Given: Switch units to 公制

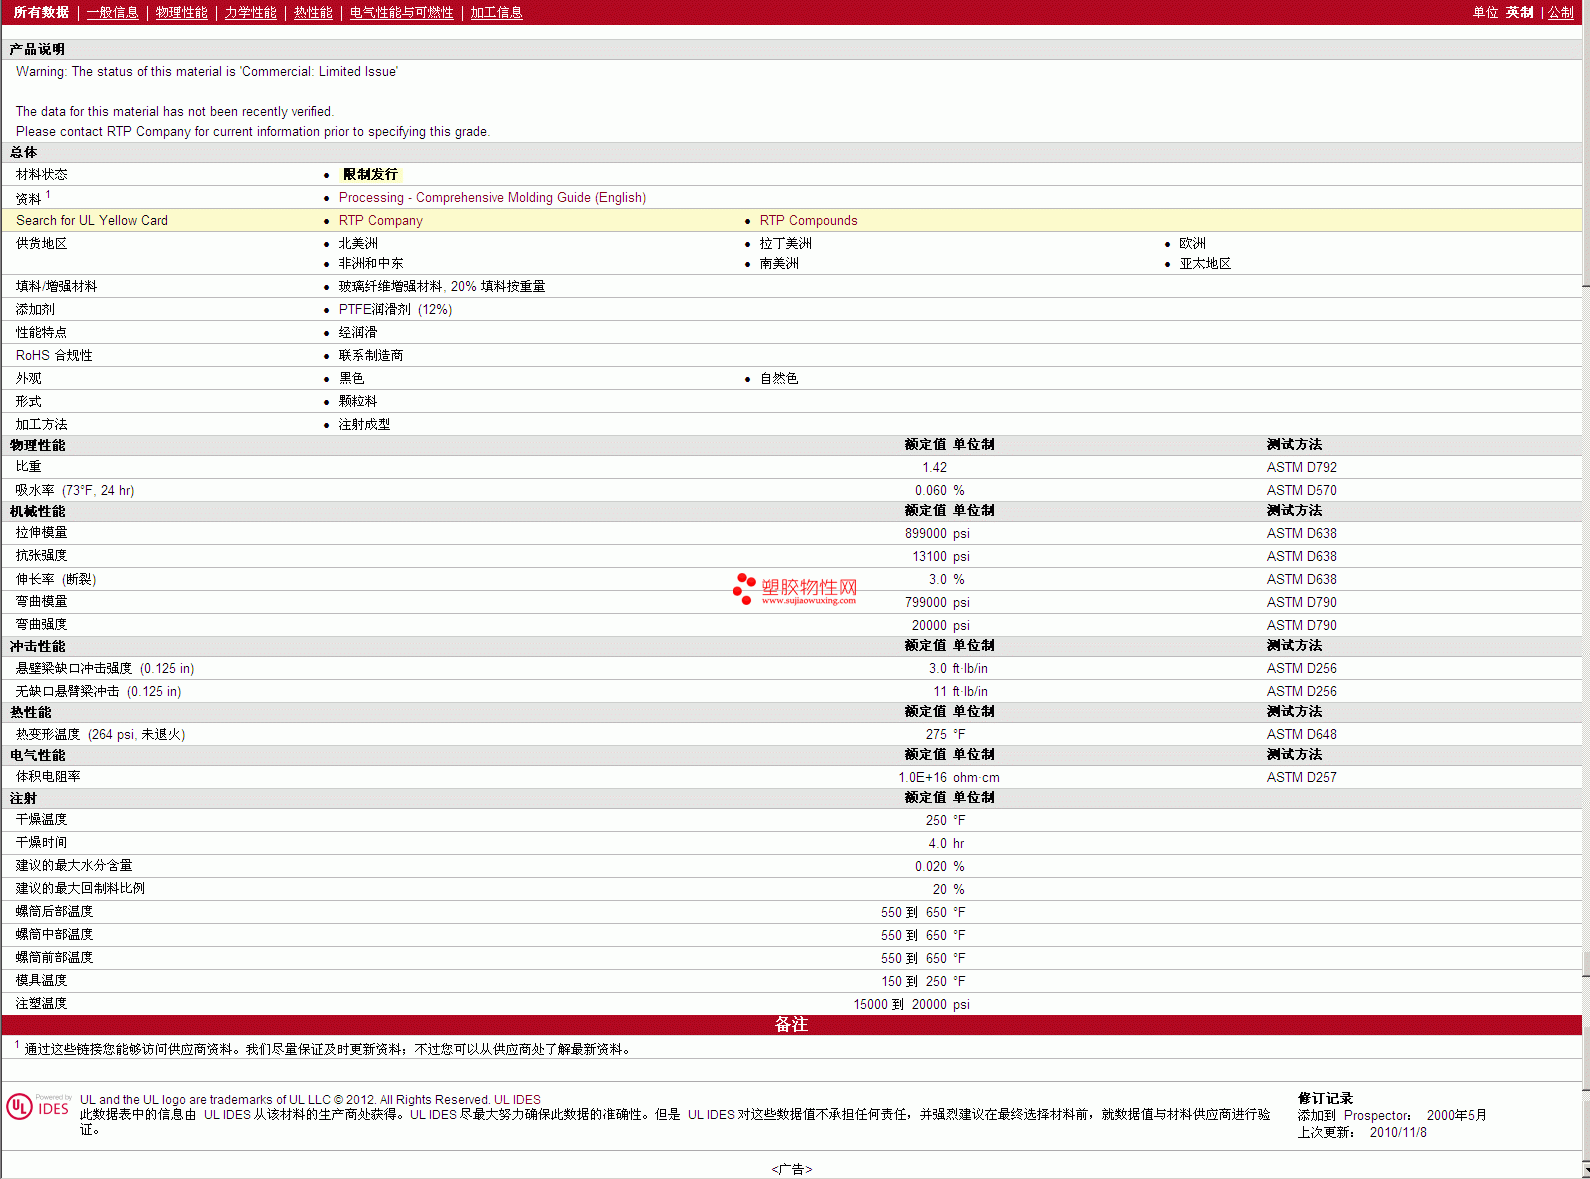Looking at the screenshot, I should coord(1561,12).
